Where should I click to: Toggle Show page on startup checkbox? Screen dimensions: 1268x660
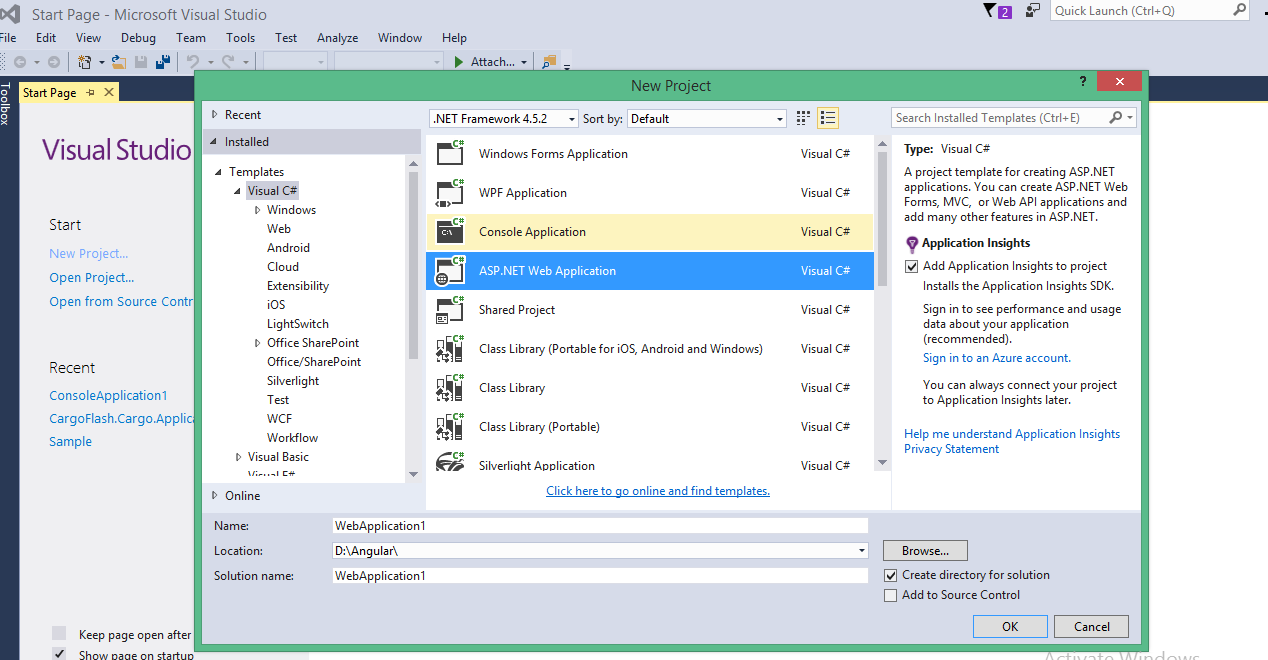pyautogui.click(x=59, y=654)
